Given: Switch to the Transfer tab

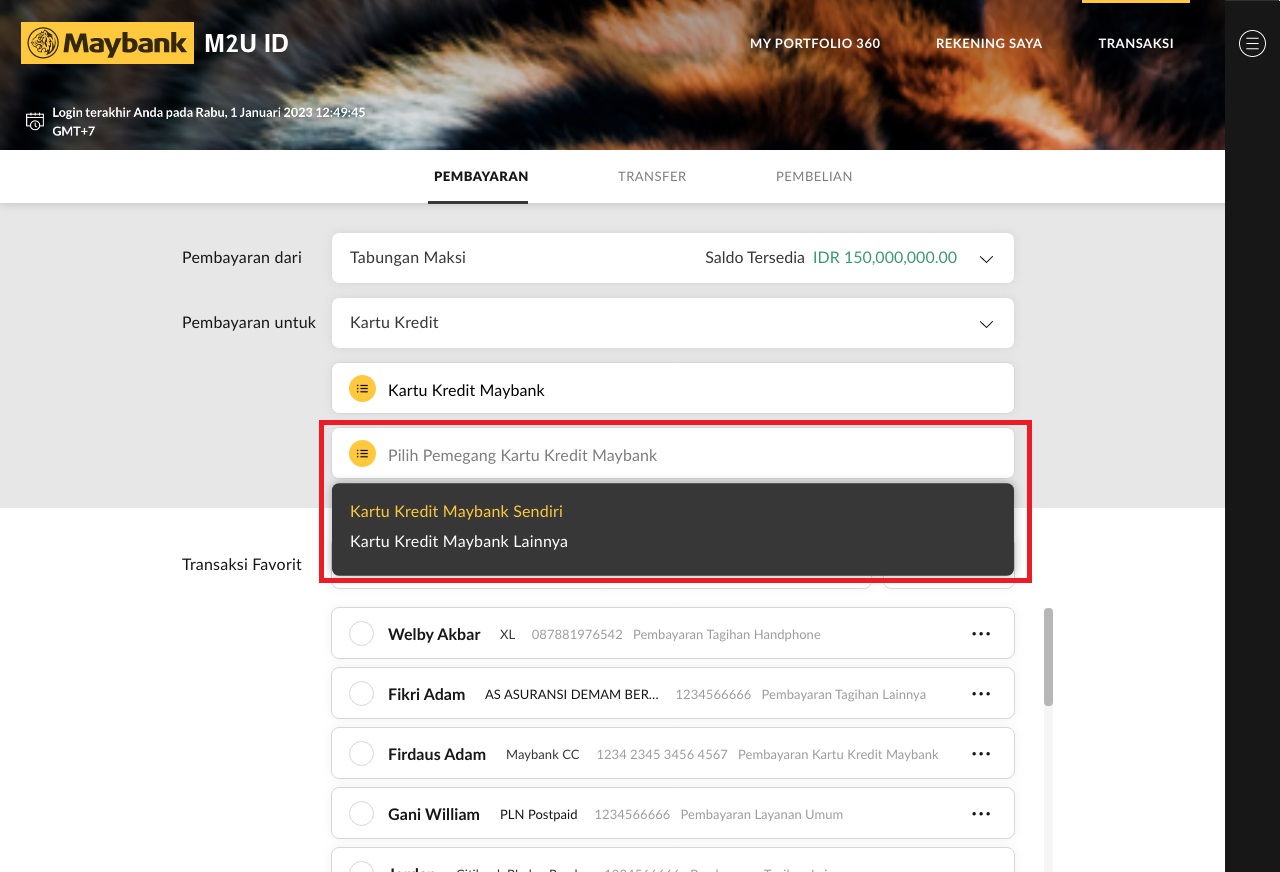Looking at the screenshot, I should point(652,176).
